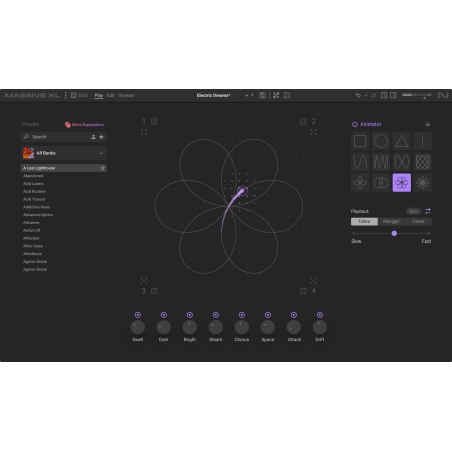Select the starburst flower animator shape
This screenshot has height=452, width=452.
(x=422, y=183)
